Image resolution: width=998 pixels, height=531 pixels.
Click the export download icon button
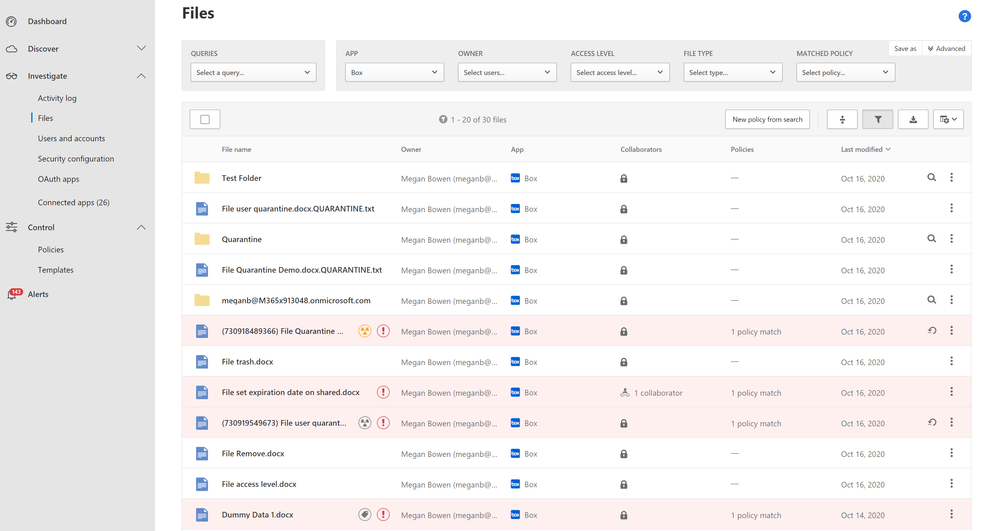coord(913,120)
